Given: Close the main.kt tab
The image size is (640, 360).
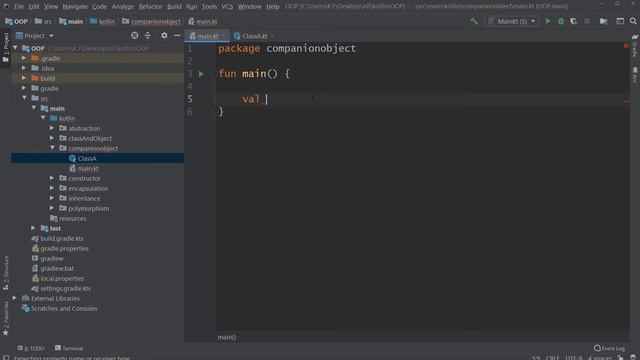Looking at the screenshot, I should pyautogui.click(x=224, y=36).
